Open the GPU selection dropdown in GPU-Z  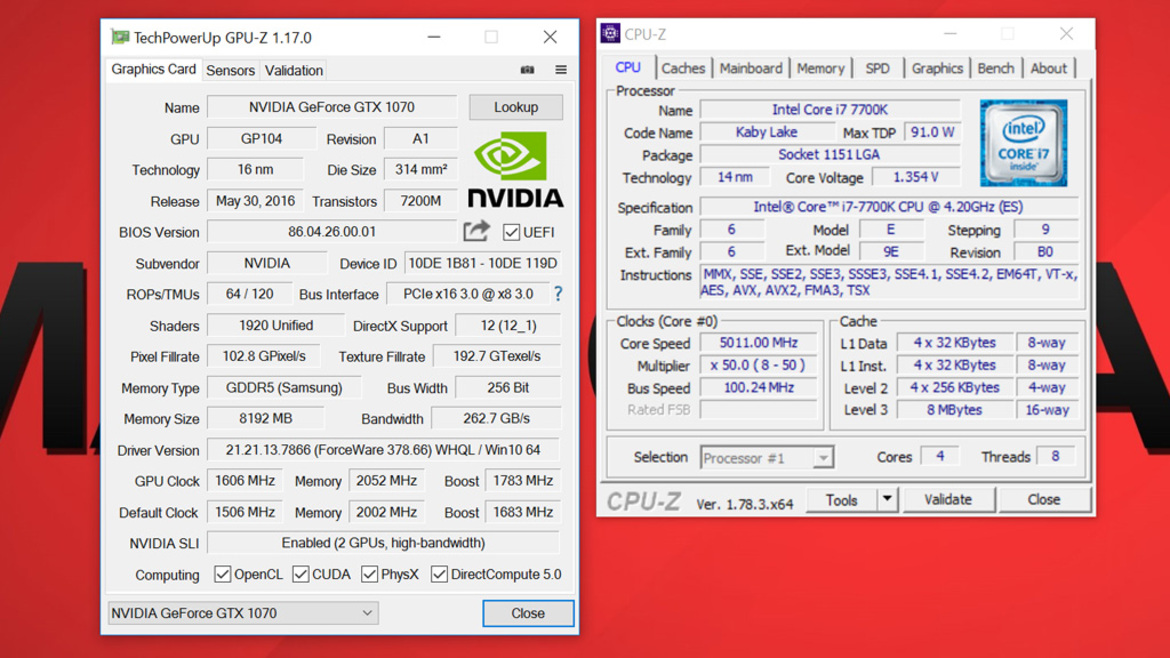[x=243, y=612]
